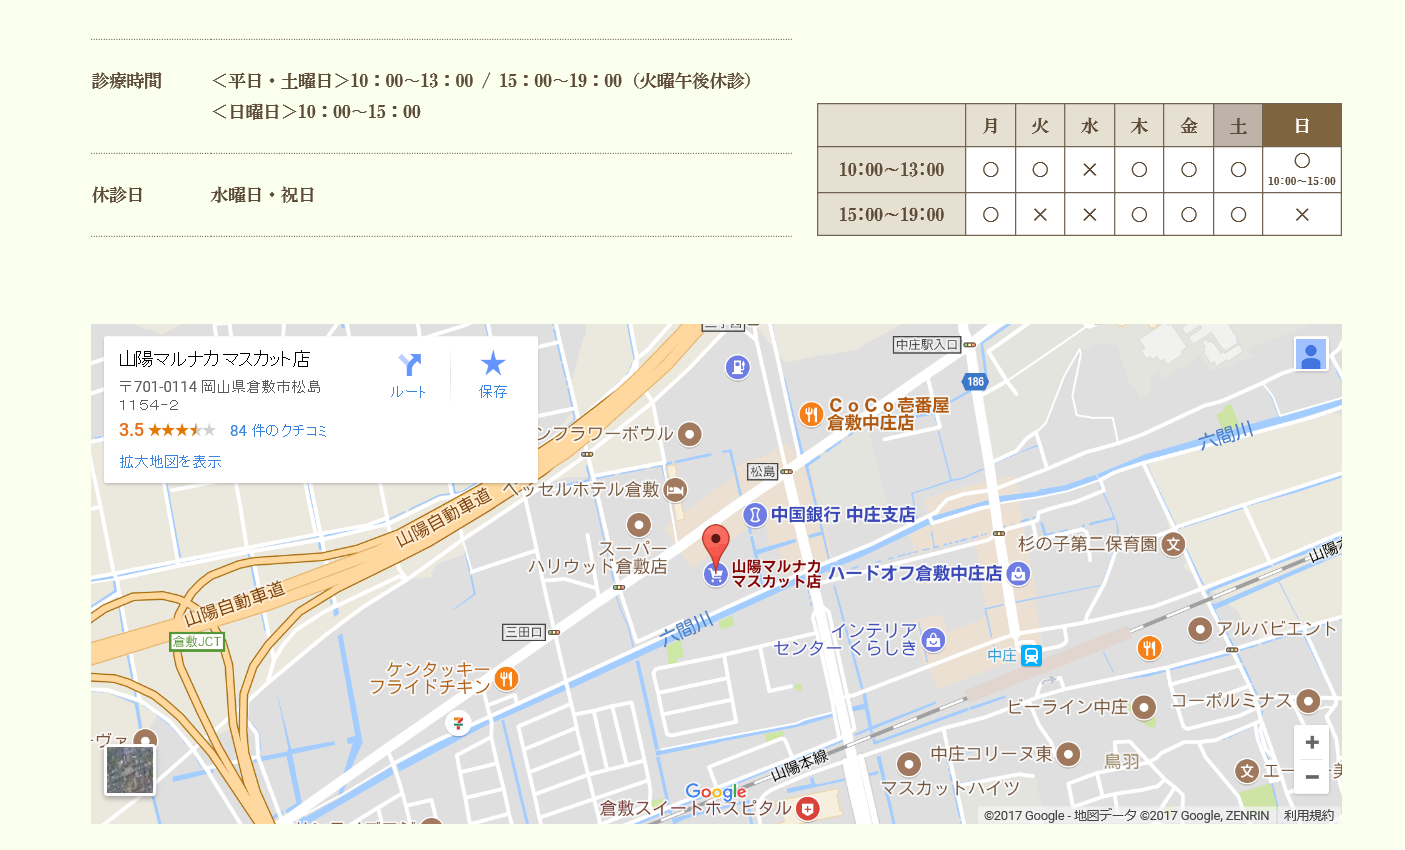Click the 松島 intersection label
The width and height of the screenshot is (1405, 850).
763,471
